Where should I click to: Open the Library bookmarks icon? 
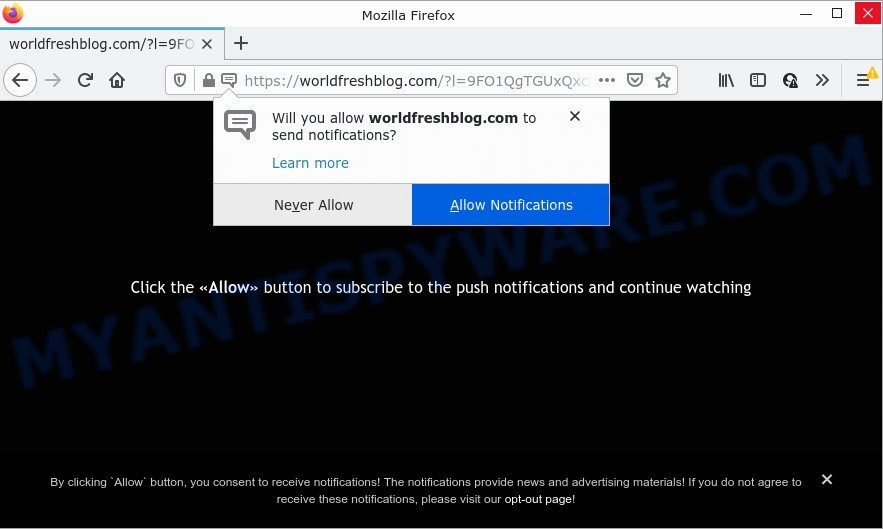point(726,81)
